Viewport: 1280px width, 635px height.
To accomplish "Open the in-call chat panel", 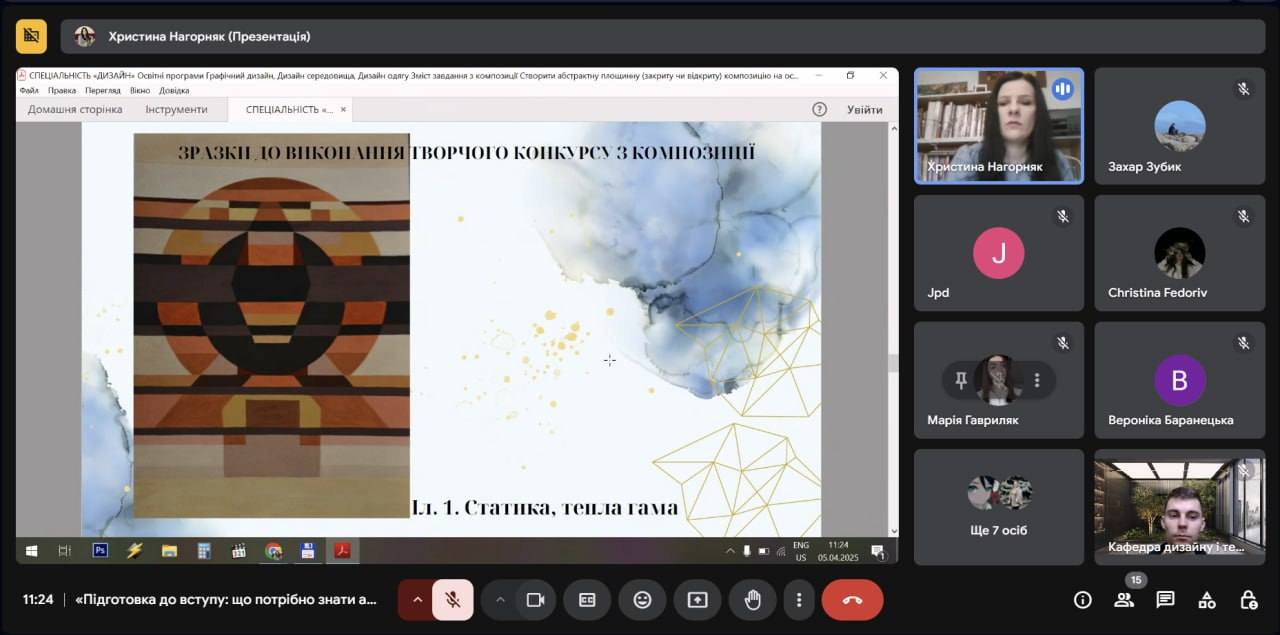I will pos(1165,600).
